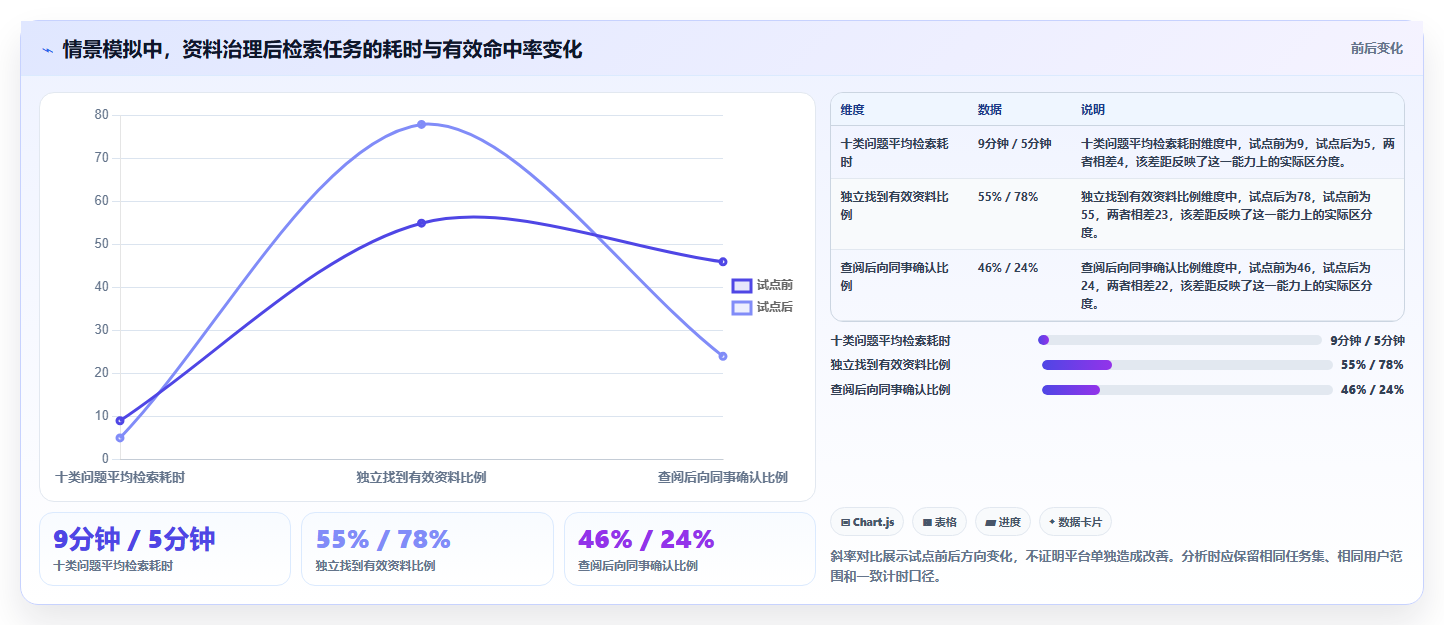Click the 试点前 data point at 55
The image size is (1444, 625).
point(421,223)
